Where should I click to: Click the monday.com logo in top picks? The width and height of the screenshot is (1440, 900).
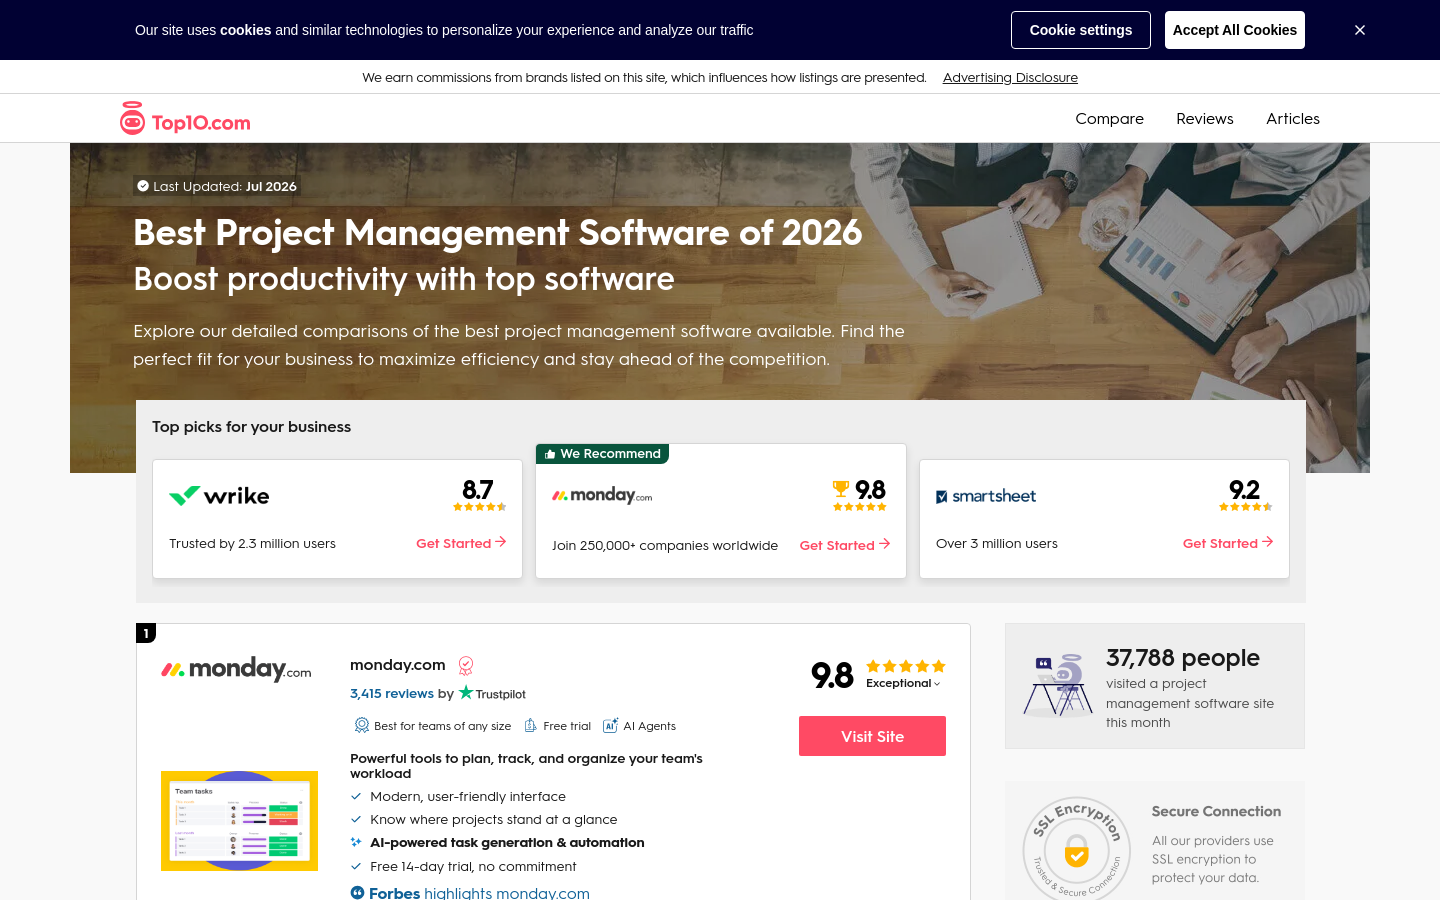pyautogui.click(x=602, y=495)
